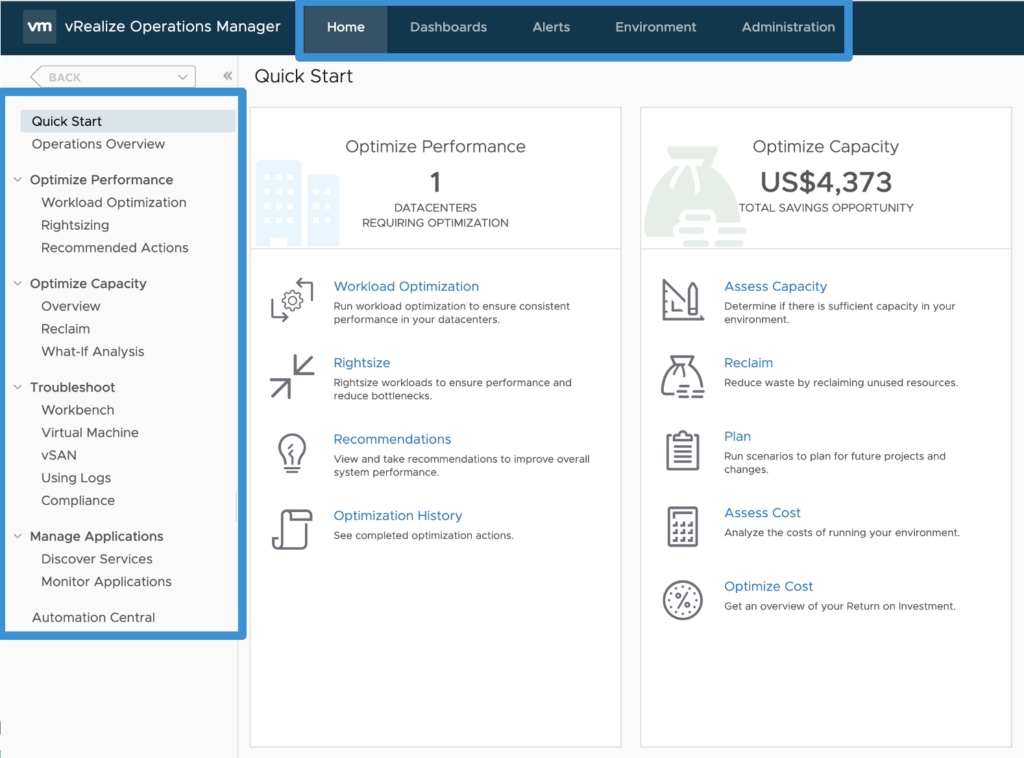Click the Rightsize inward arrows icon
The width and height of the screenshot is (1024, 758).
tap(292, 376)
